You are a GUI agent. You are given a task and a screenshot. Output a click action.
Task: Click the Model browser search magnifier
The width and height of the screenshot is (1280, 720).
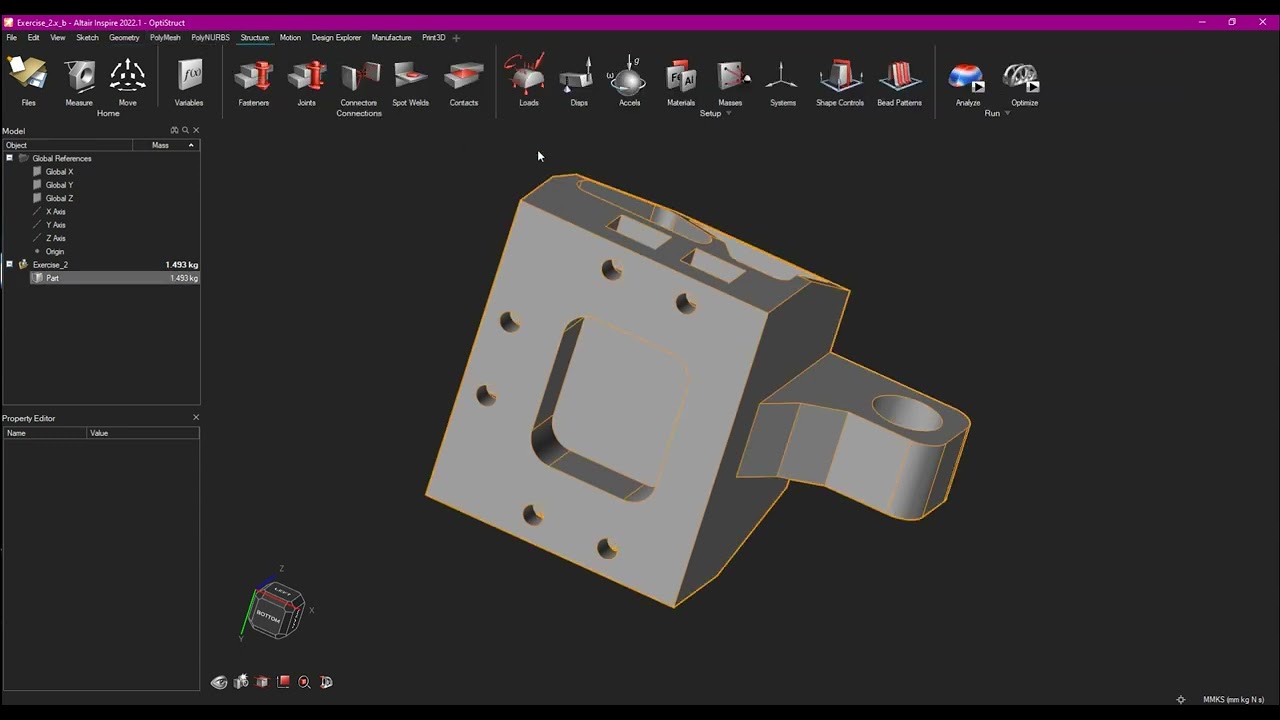tap(185, 130)
